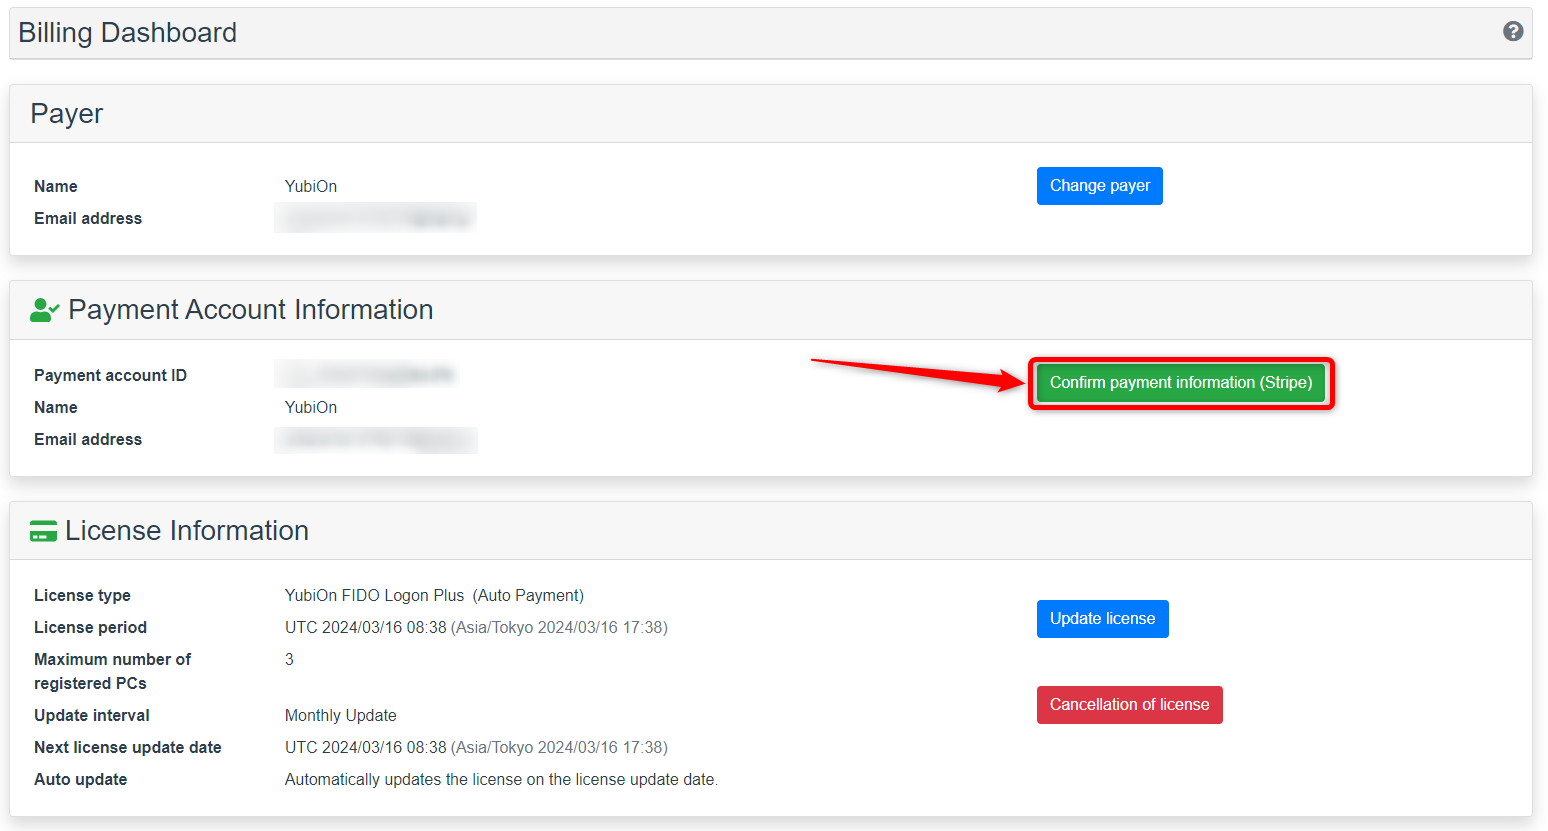Viewport: 1548px width, 831px height.
Task: Select the License period date value
Action: [x=476, y=627]
